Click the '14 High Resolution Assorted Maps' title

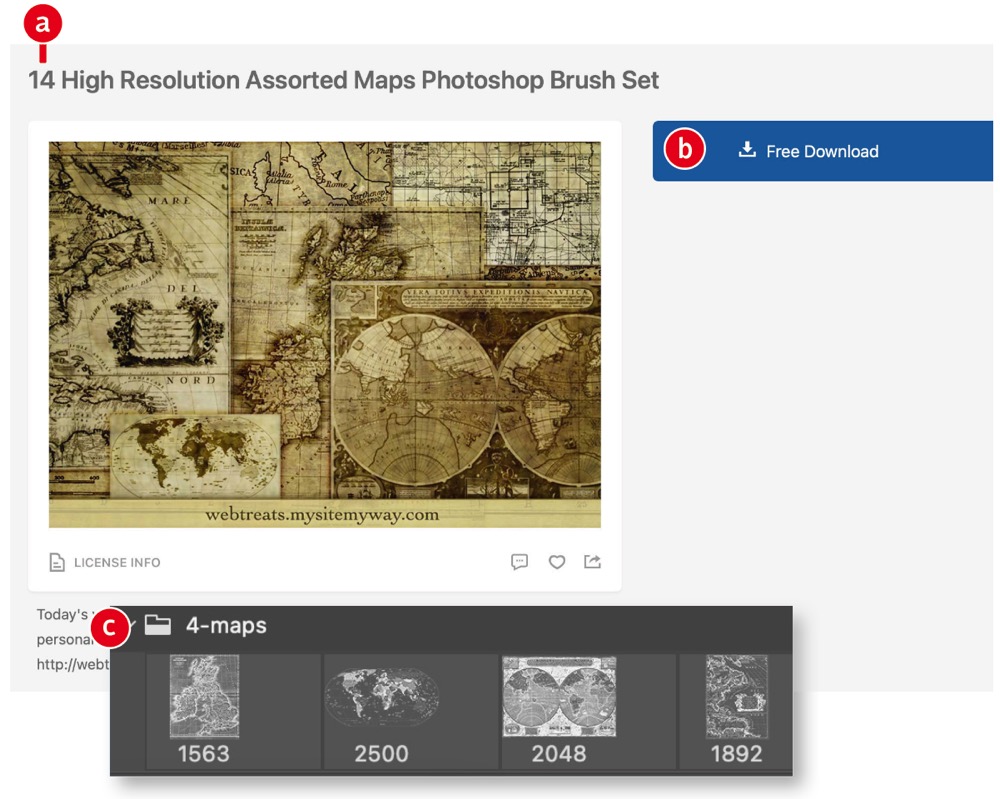tap(343, 80)
